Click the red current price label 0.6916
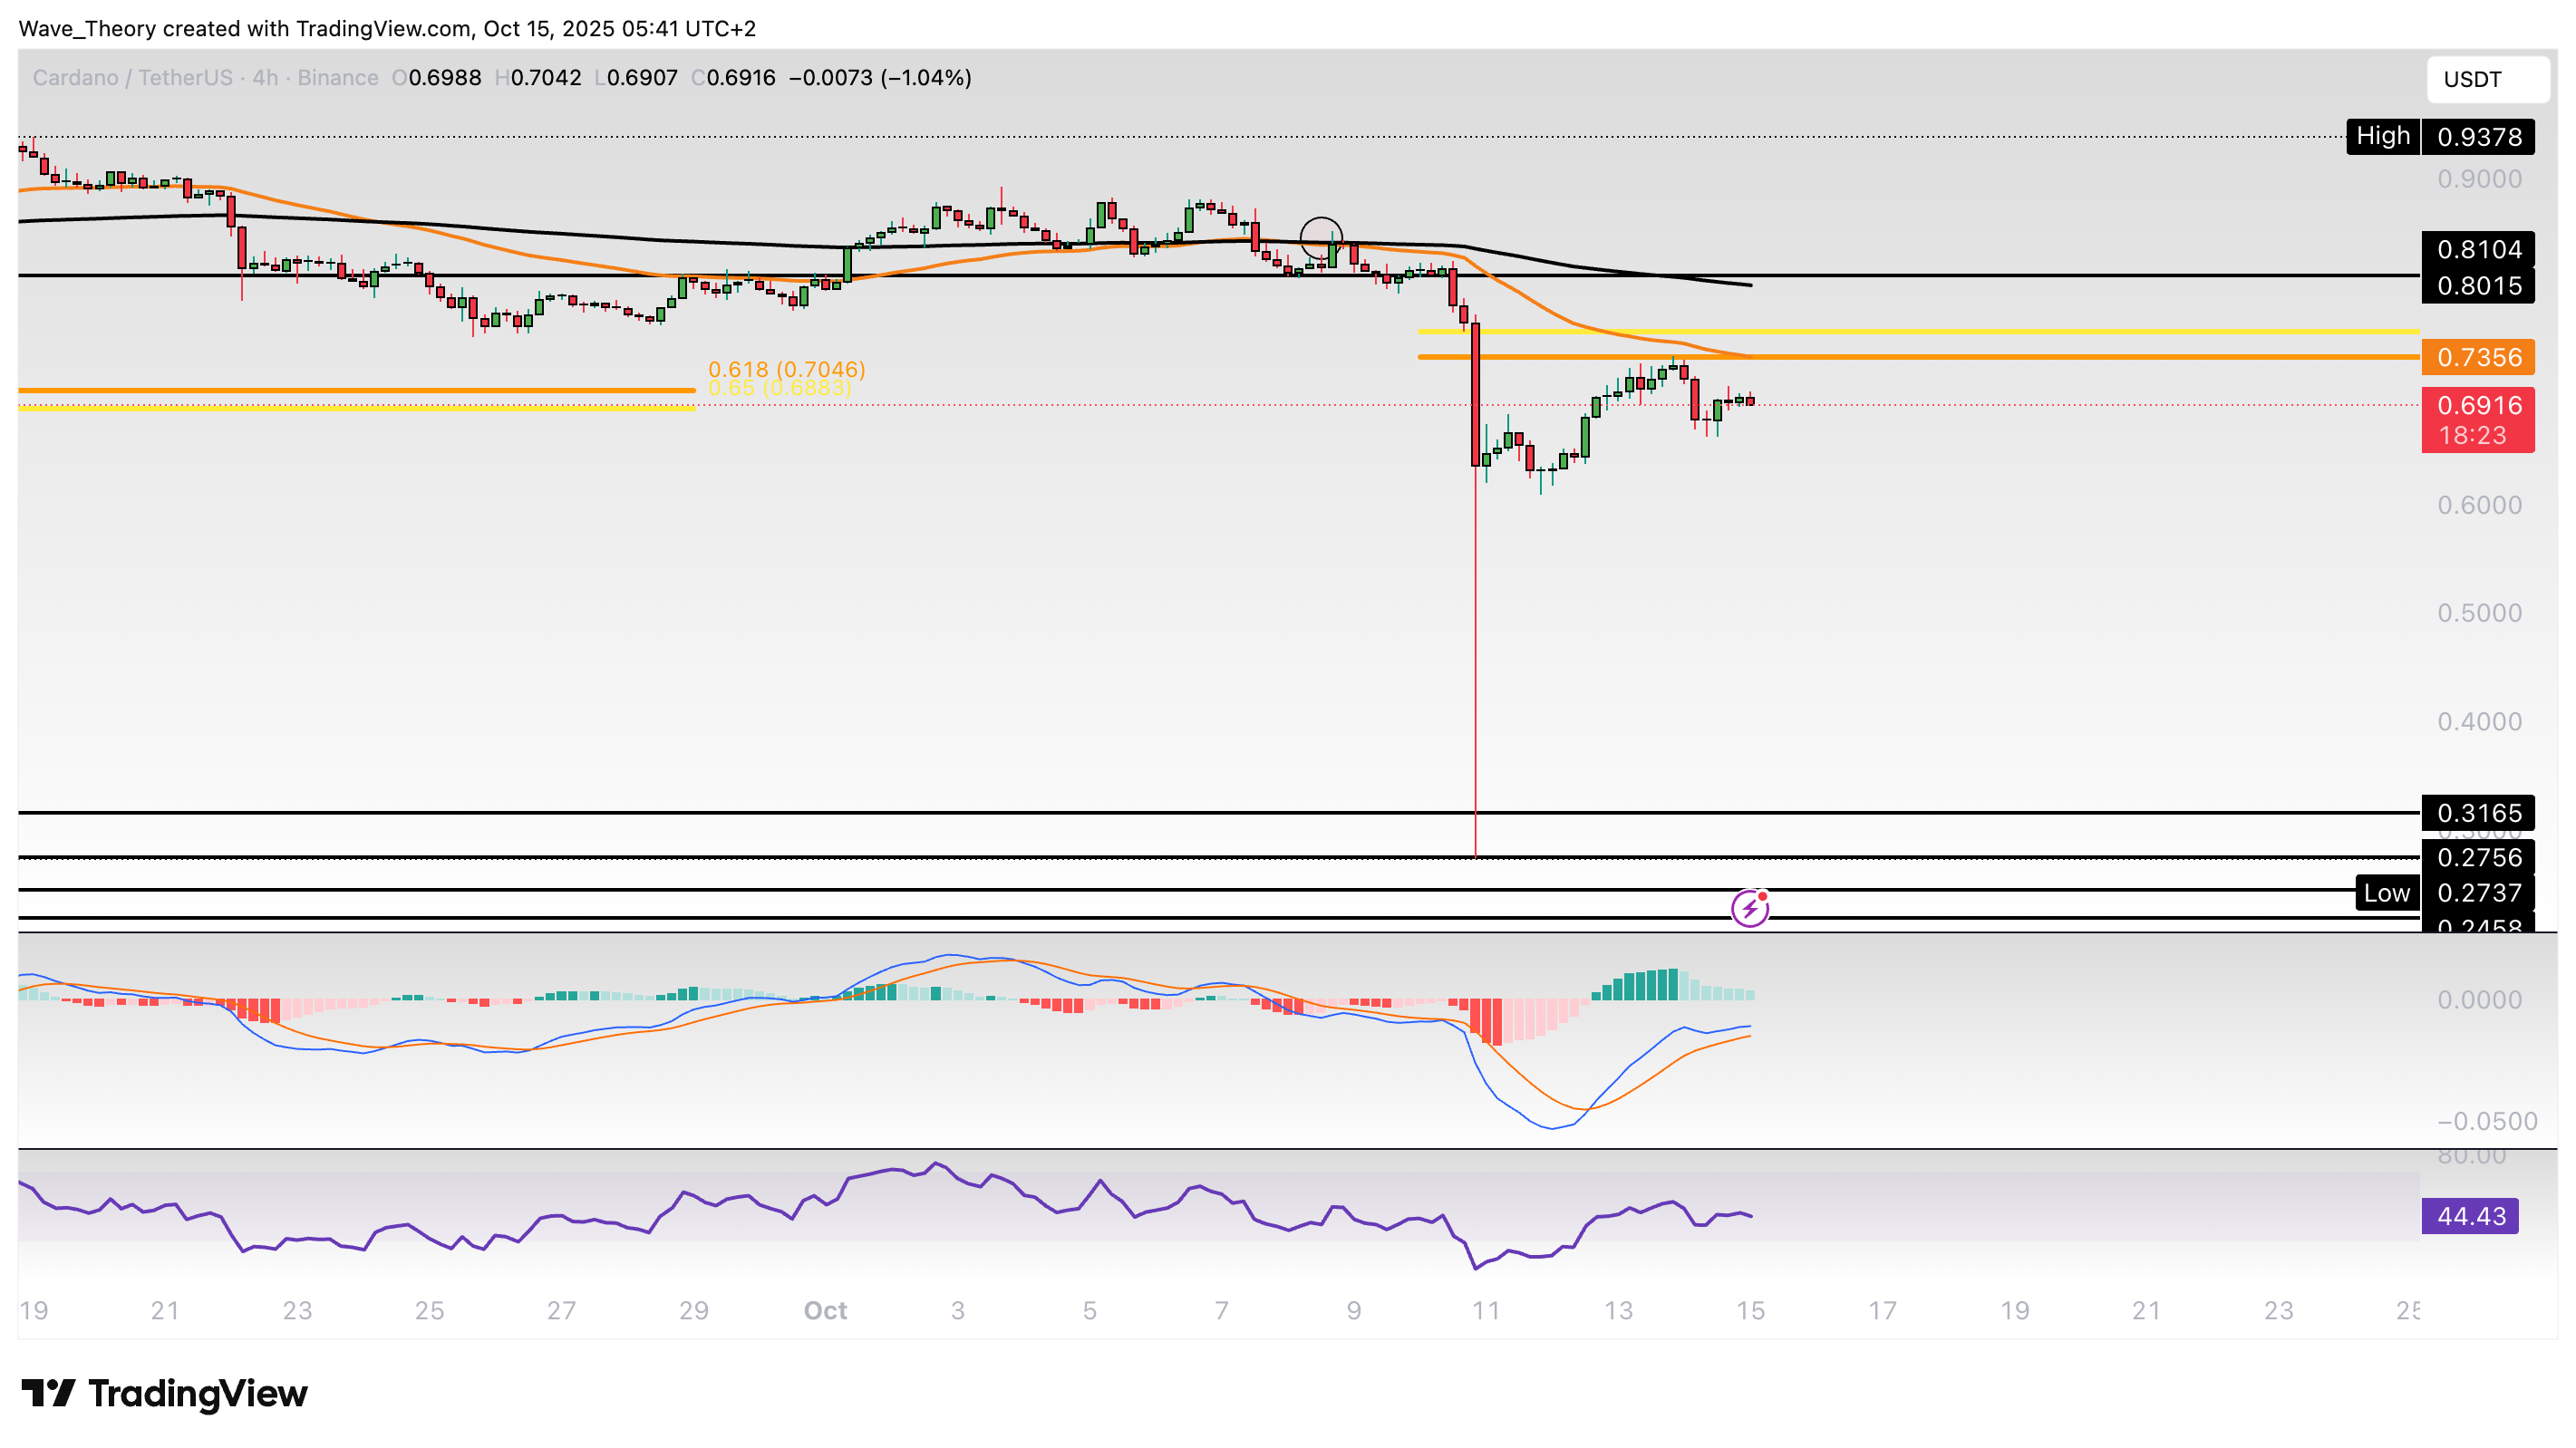The width and height of the screenshot is (2576, 1448). click(2477, 406)
